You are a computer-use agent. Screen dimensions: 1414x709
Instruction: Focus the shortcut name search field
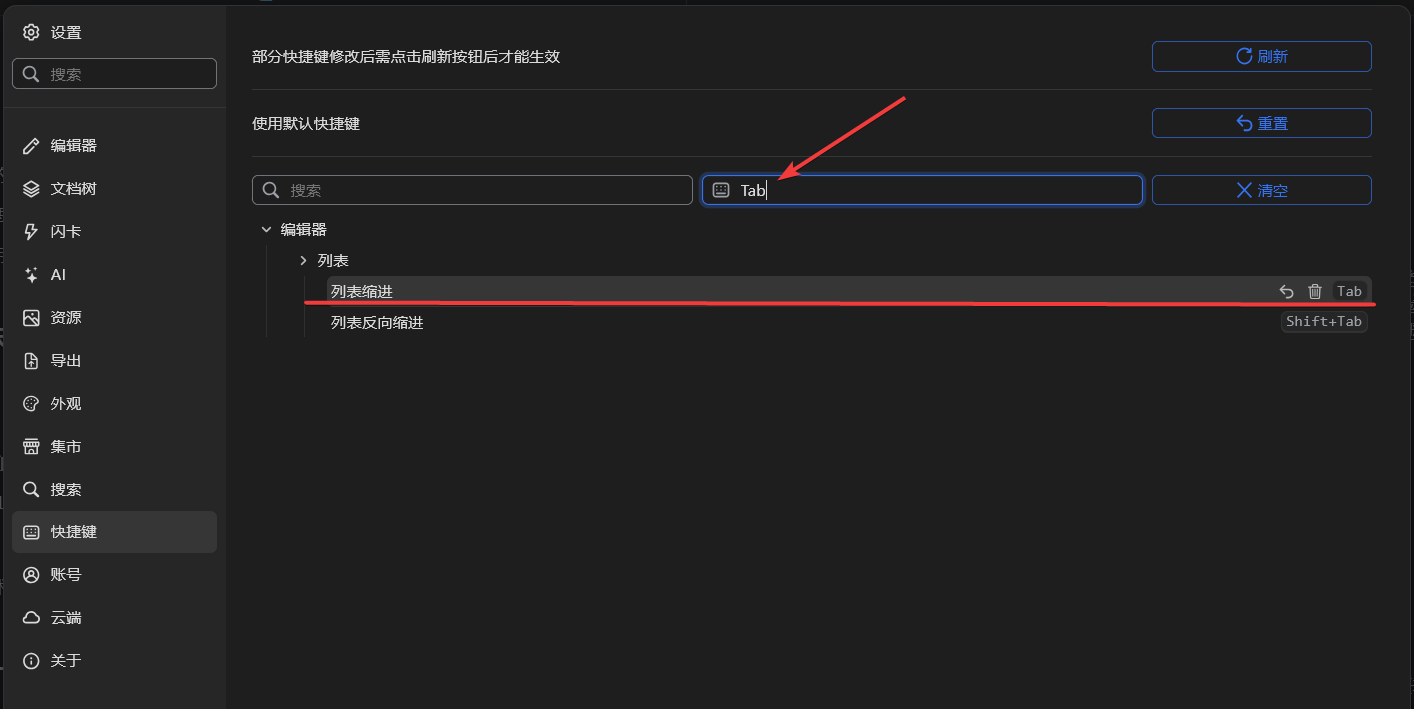point(472,190)
